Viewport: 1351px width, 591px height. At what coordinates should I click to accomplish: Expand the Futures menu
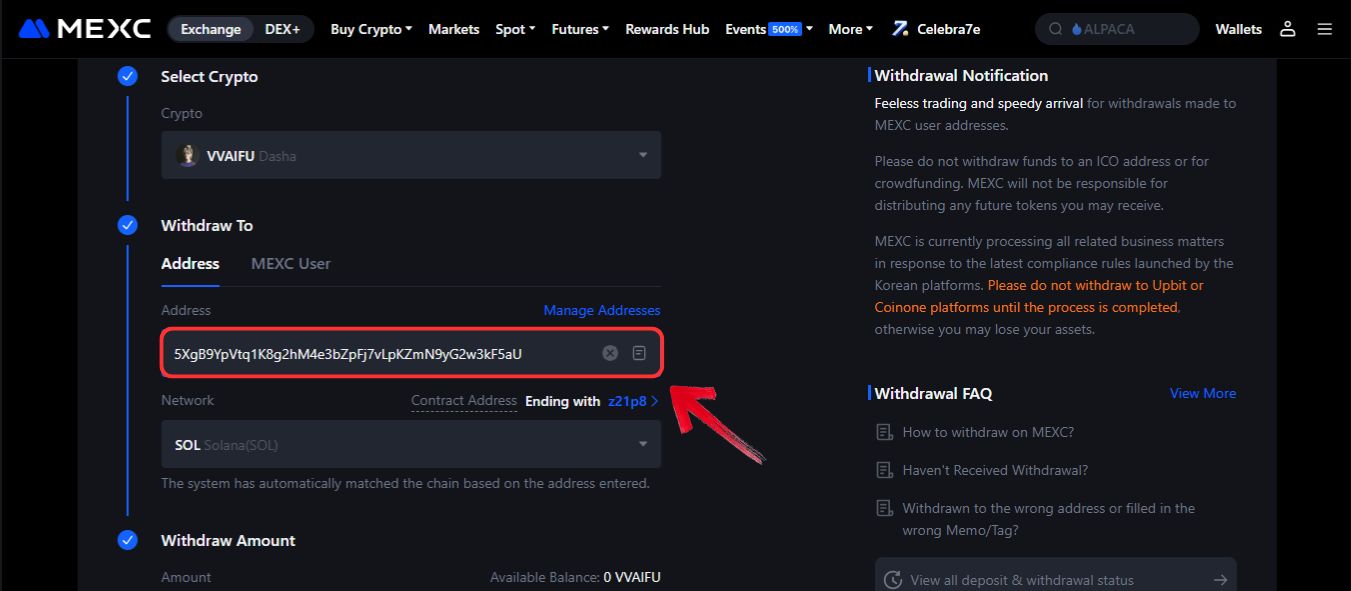[580, 29]
